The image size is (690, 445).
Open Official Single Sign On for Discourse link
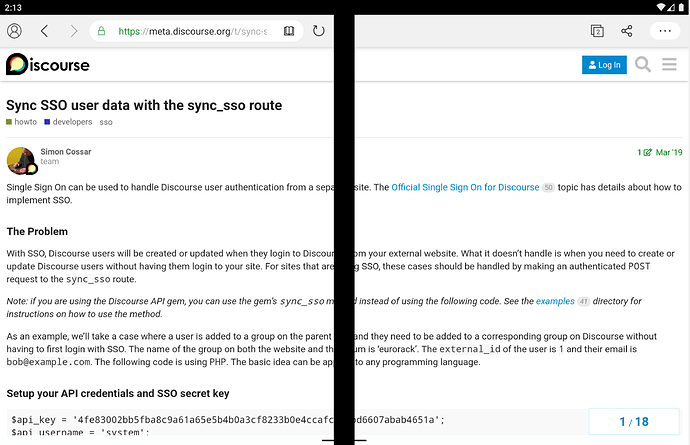tap(465, 188)
